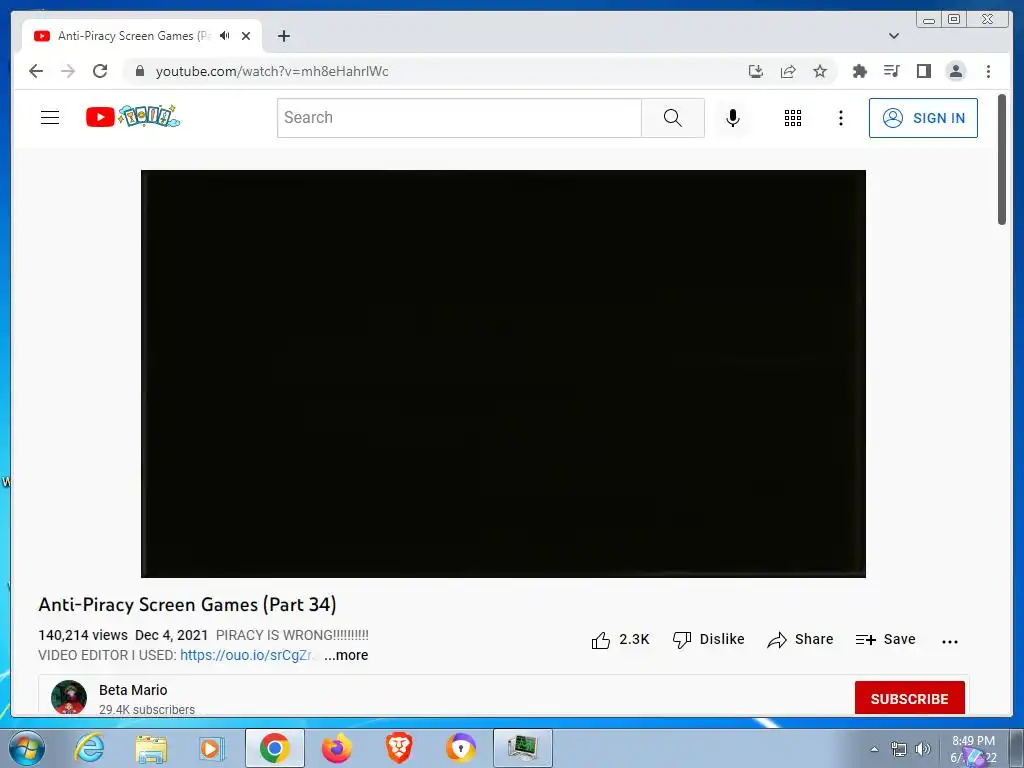Click the address bar URL
Screen dimensions: 1024x768
(x=272, y=71)
